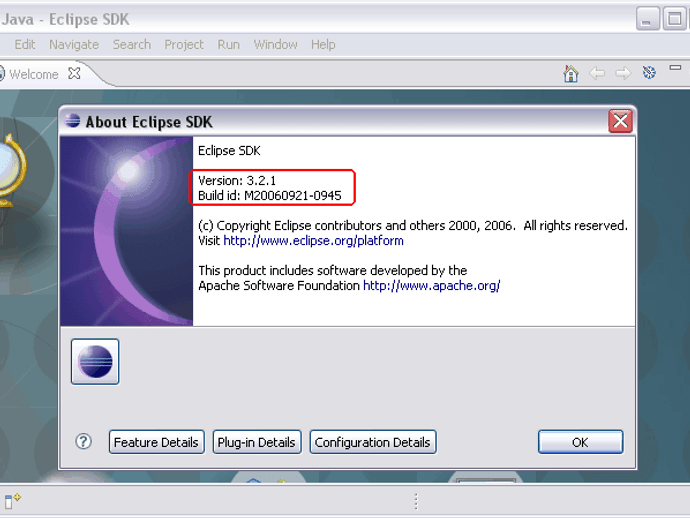Click the Eclipse SDK product name text
This screenshot has width=690, height=518.
229,151
